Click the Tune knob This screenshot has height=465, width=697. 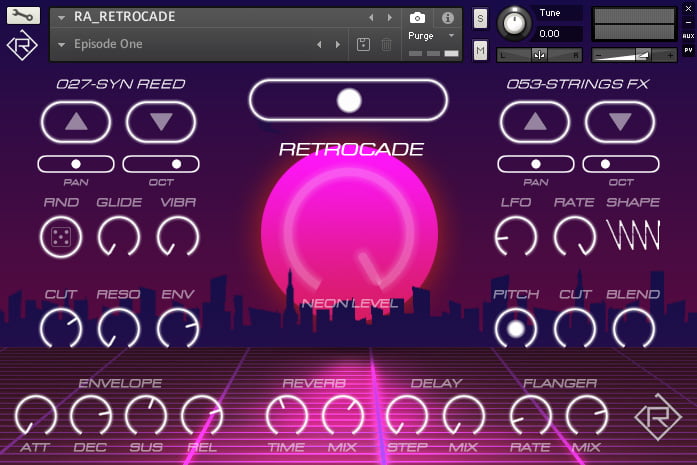coord(515,22)
